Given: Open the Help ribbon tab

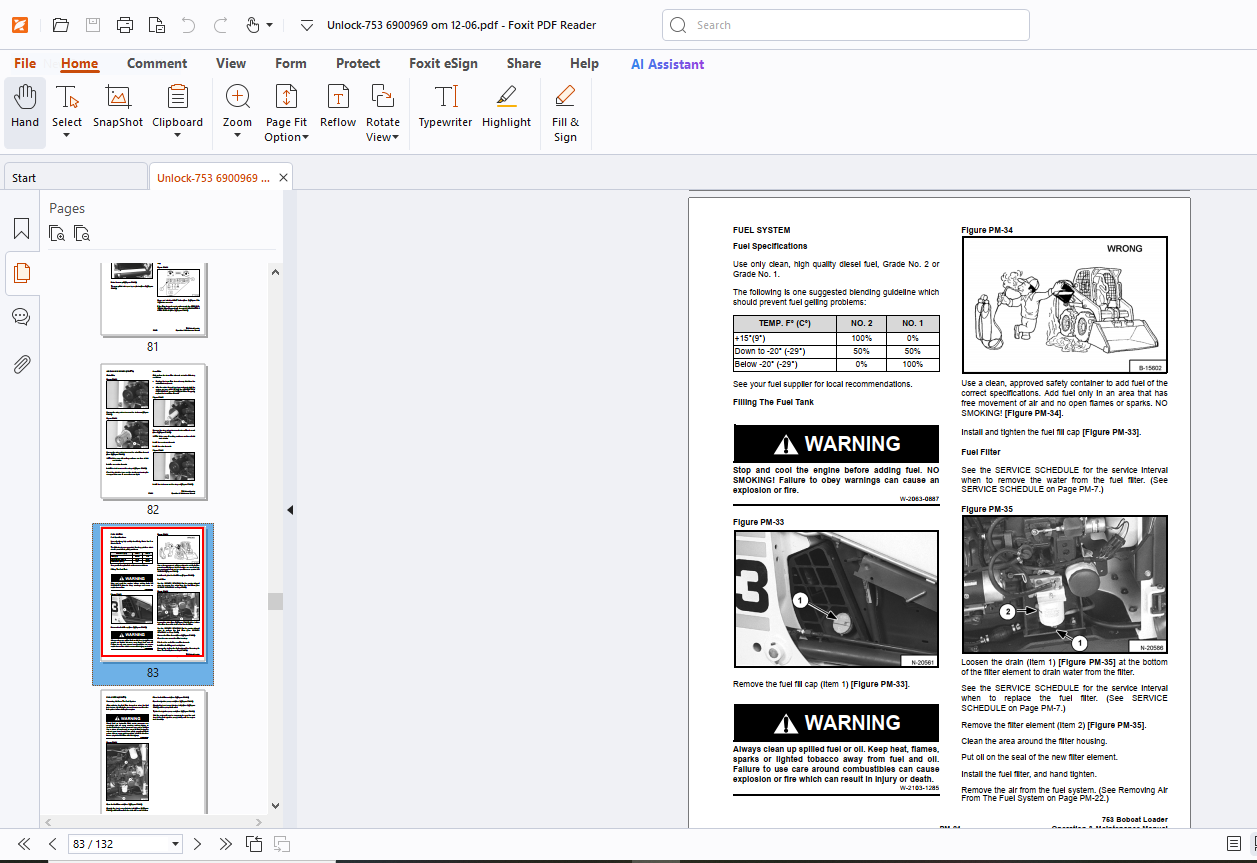Looking at the screenshot, I should (584, 63).
